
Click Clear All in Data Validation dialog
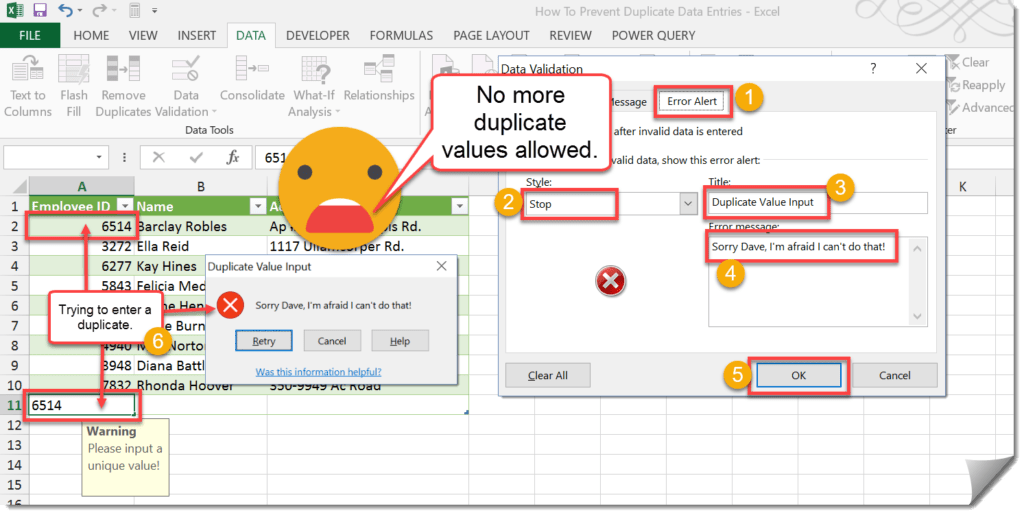click(x=547, y=375)
